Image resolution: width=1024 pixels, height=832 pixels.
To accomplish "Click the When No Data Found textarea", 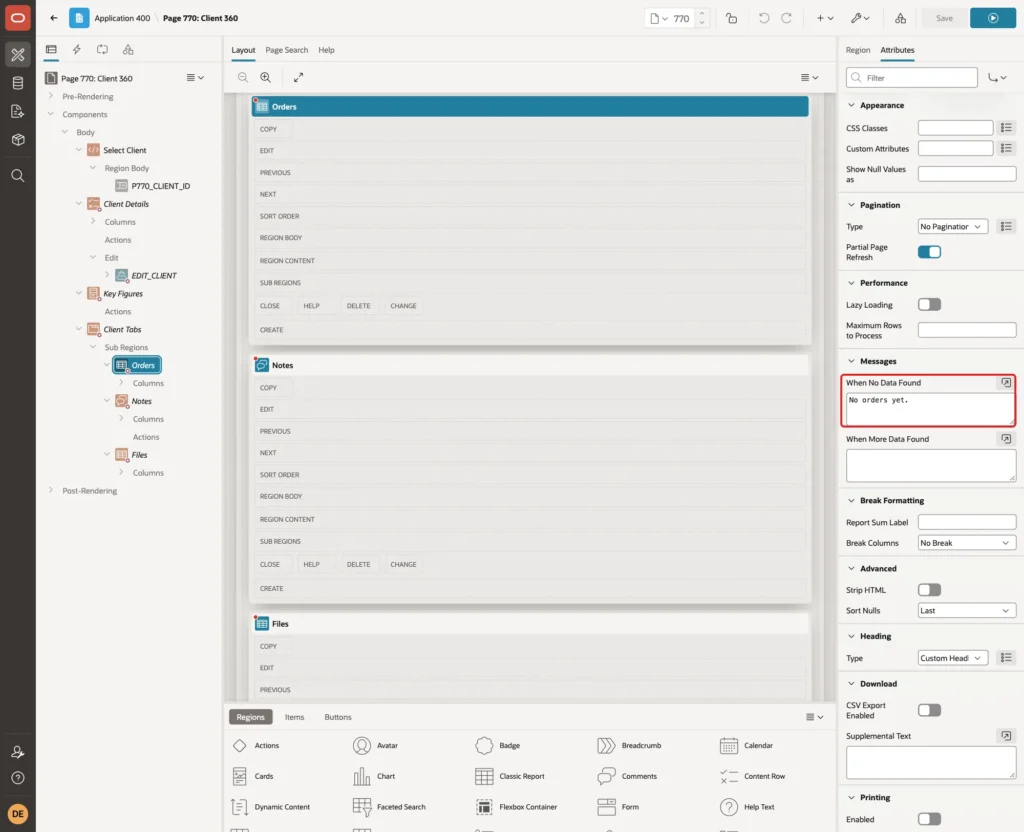I will click(930, 409).
